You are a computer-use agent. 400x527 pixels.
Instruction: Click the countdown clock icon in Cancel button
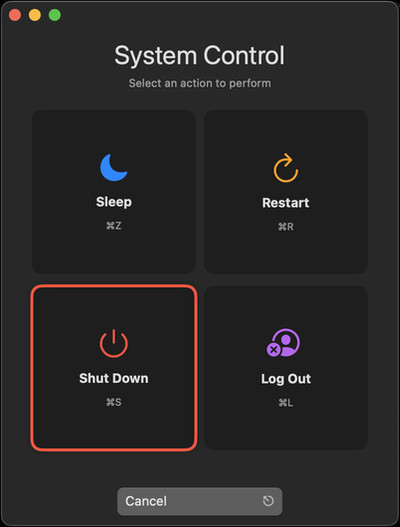268,501
